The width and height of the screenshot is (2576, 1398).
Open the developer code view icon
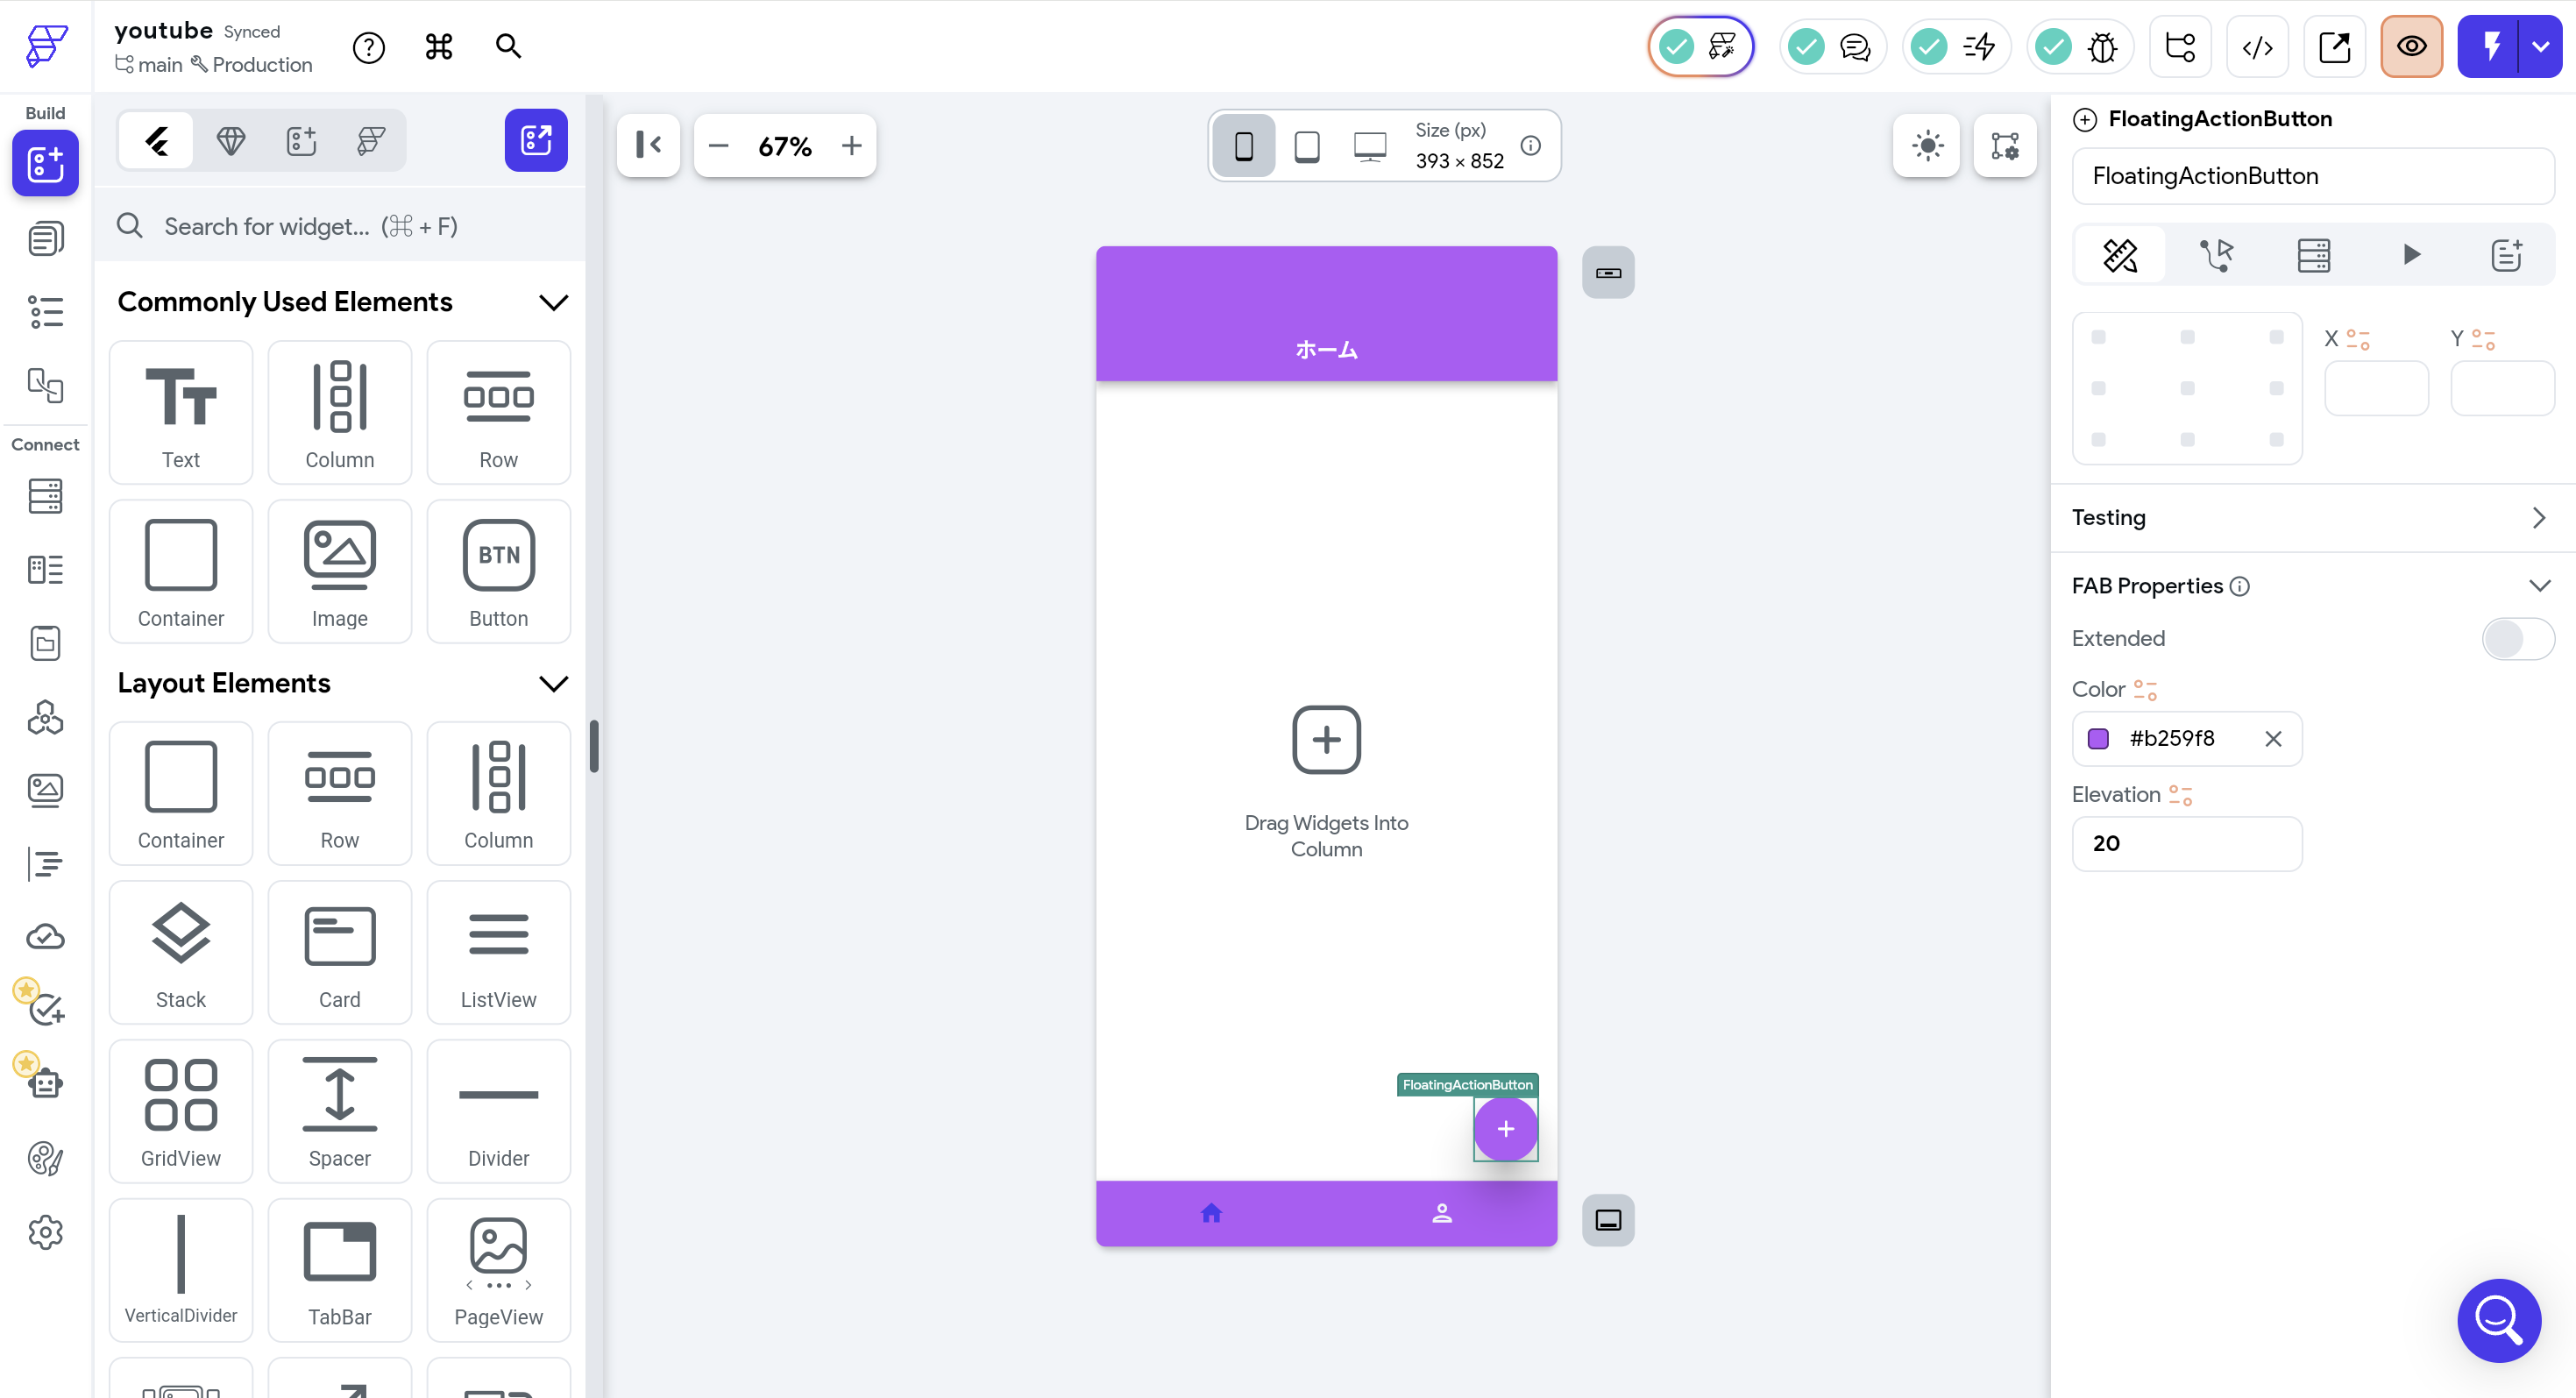[2257, 47]
